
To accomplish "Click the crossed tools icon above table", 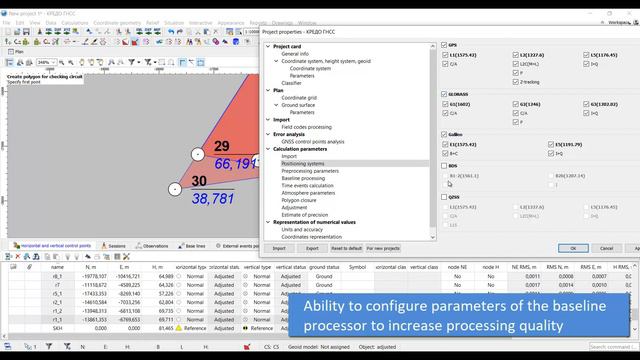I will 126,256.
